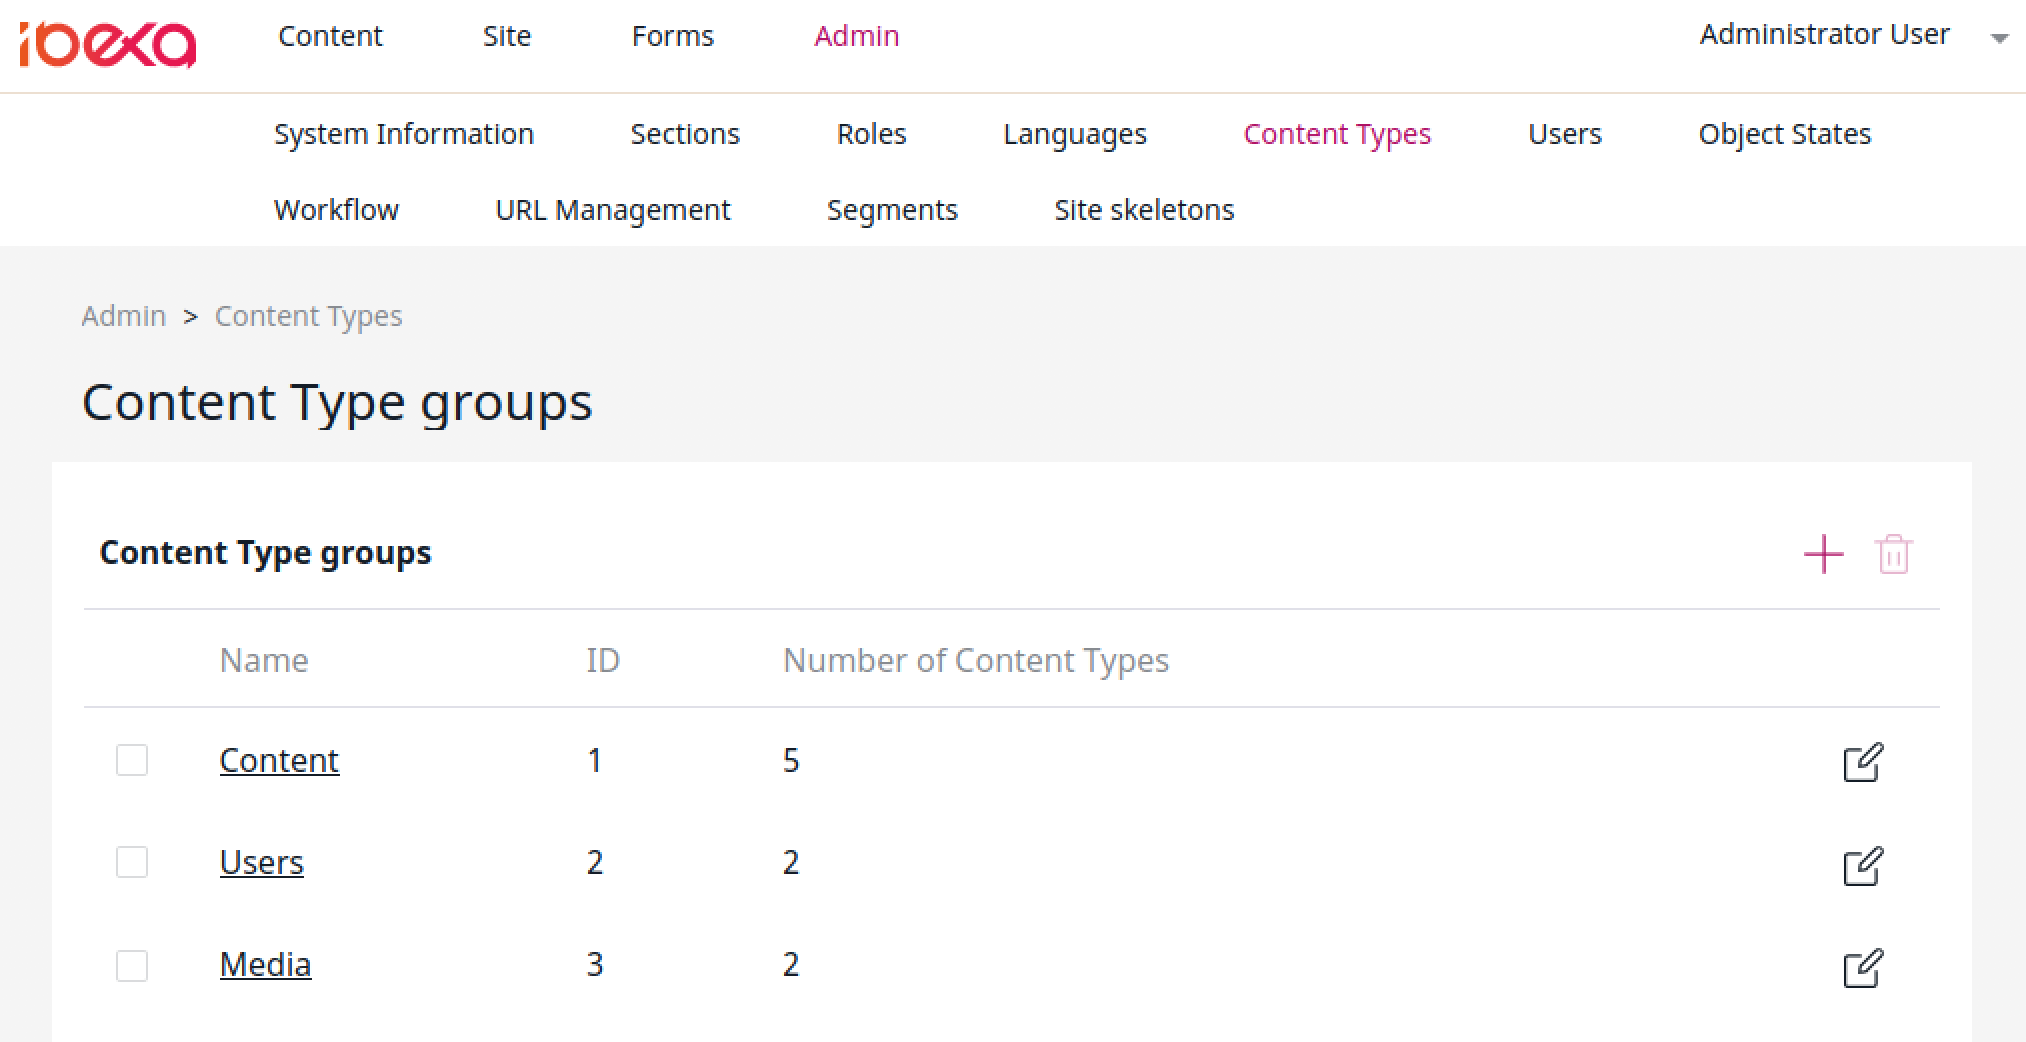Click the ID value 3 in Media row

click(595, 965)
